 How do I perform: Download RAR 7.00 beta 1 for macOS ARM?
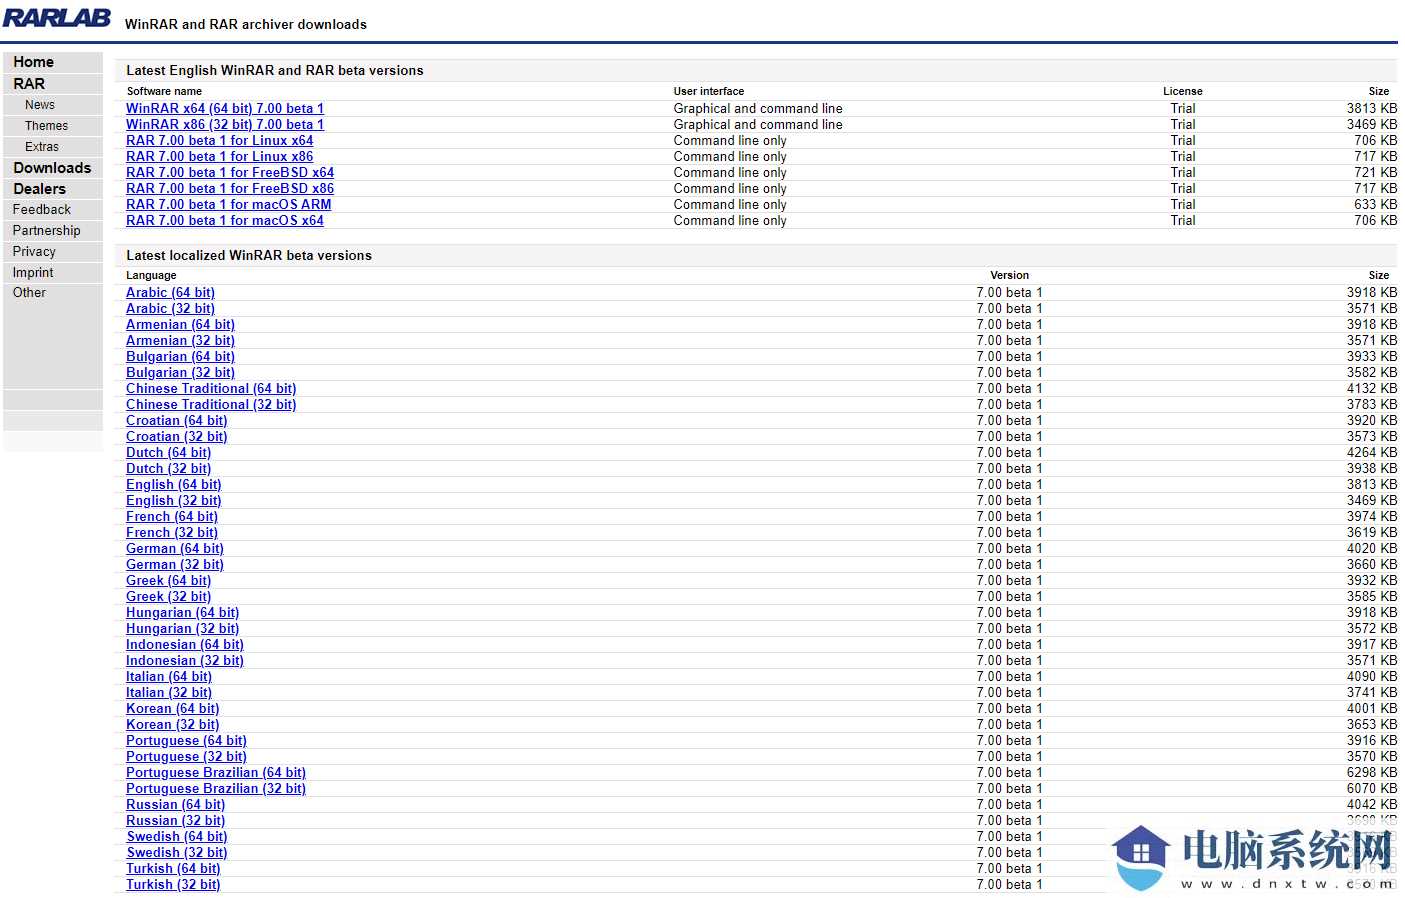tap(228, 205)
